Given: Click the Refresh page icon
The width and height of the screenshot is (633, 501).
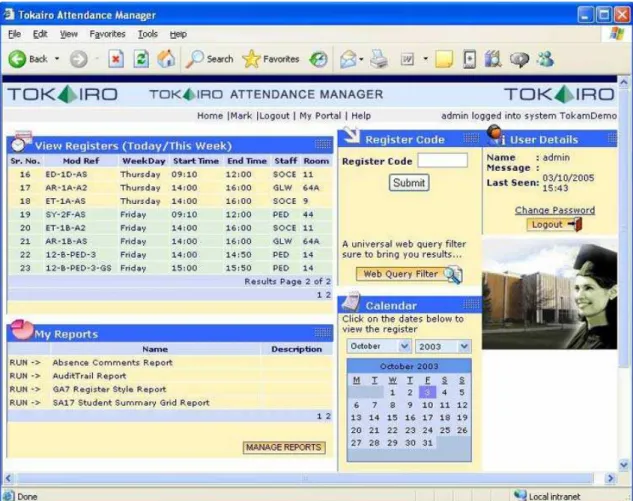Looking at the screenshot, I should click(x=141, y=59).
